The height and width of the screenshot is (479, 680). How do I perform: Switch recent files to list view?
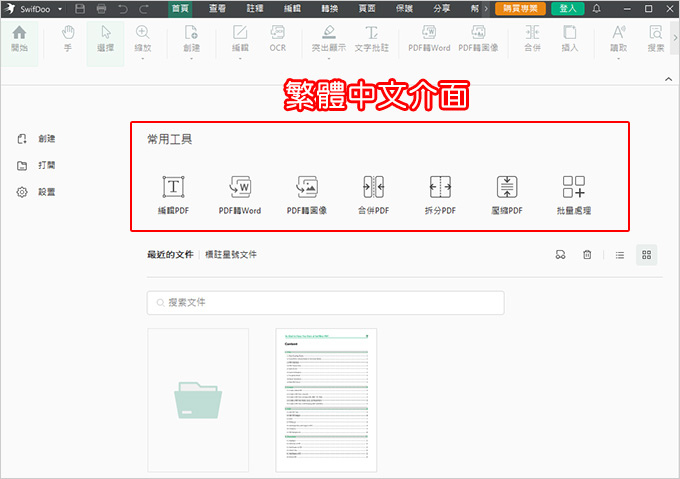620,255
